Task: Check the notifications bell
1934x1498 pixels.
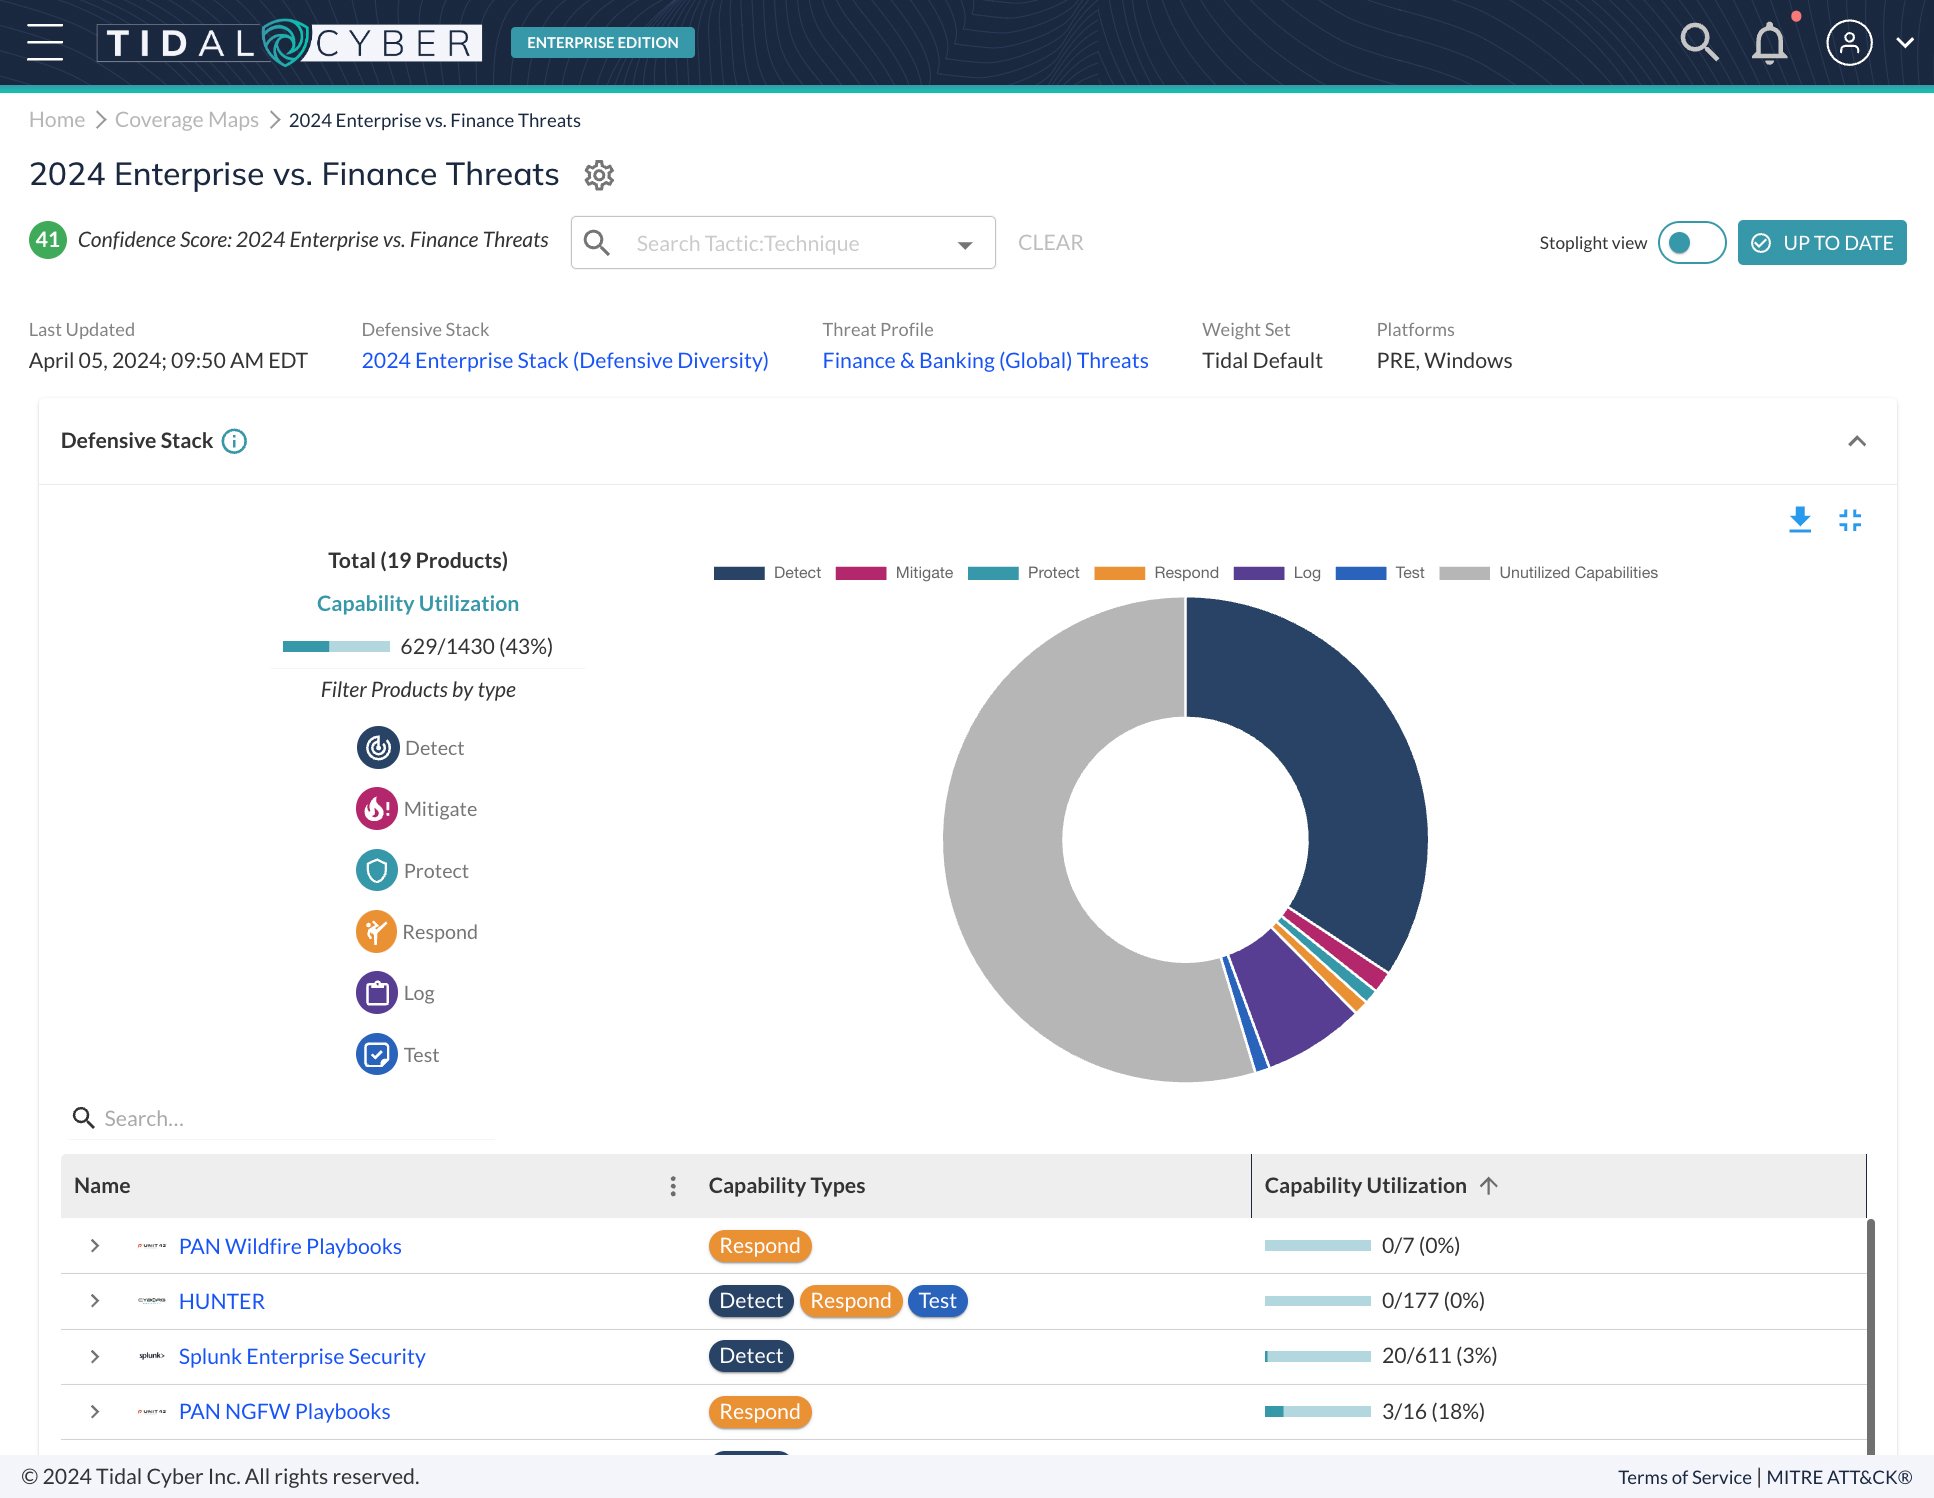Action: coord(1768,42)
